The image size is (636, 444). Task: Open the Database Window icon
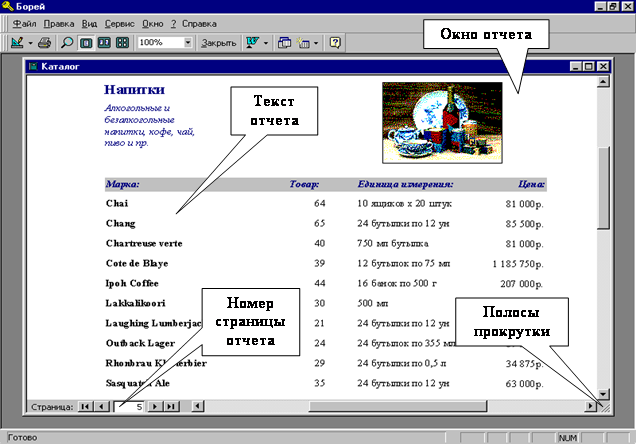click(283, 43)
